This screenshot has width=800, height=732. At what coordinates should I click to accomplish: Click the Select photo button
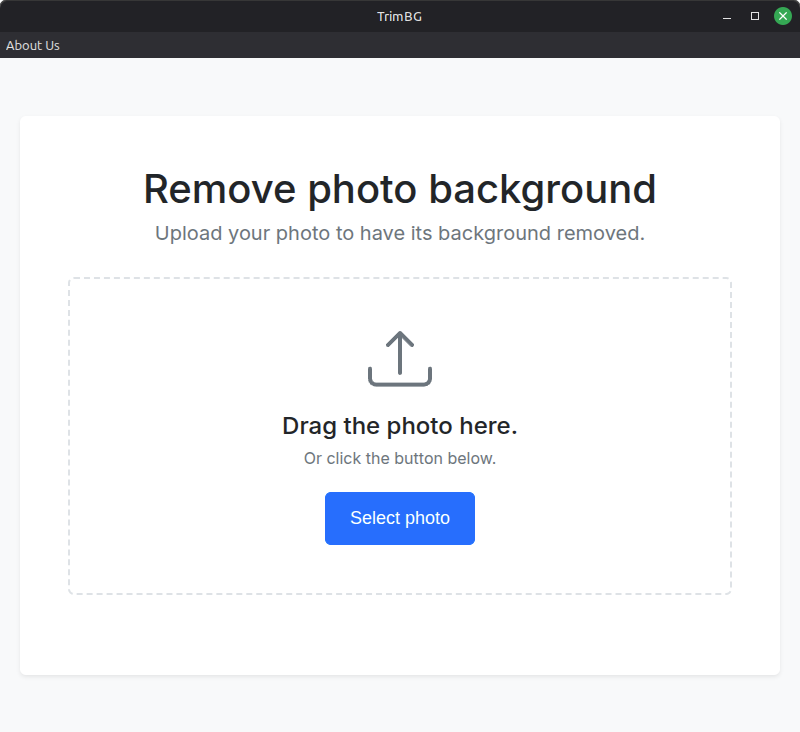tap(400, 518)
